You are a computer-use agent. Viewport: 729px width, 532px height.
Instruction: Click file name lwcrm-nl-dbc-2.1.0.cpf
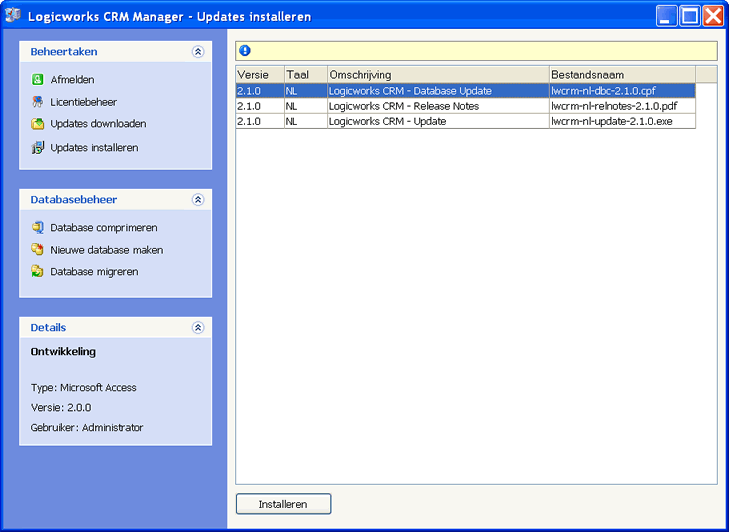click(x=603, y=91)
